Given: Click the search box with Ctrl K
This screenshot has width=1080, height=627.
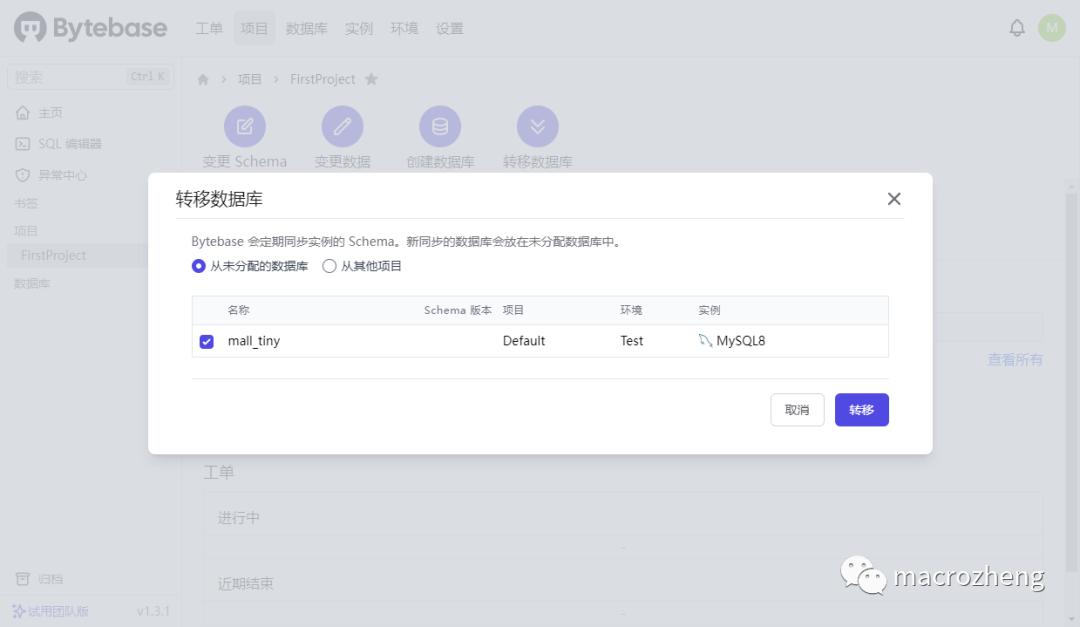Looking at the screenshot, I should [x=90, y=76].
